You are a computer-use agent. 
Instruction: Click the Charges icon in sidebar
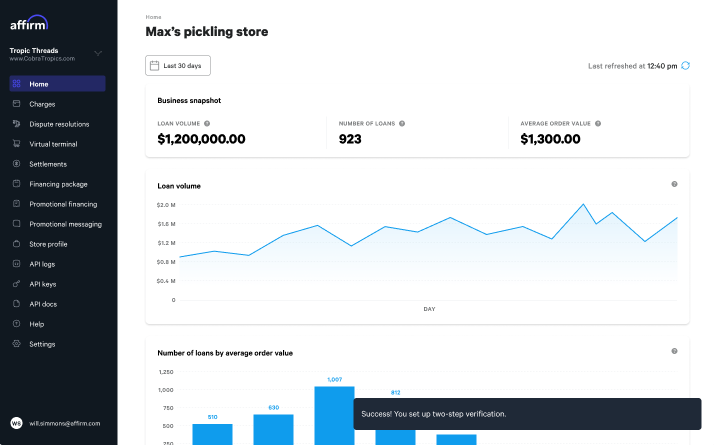pos(16,104)
